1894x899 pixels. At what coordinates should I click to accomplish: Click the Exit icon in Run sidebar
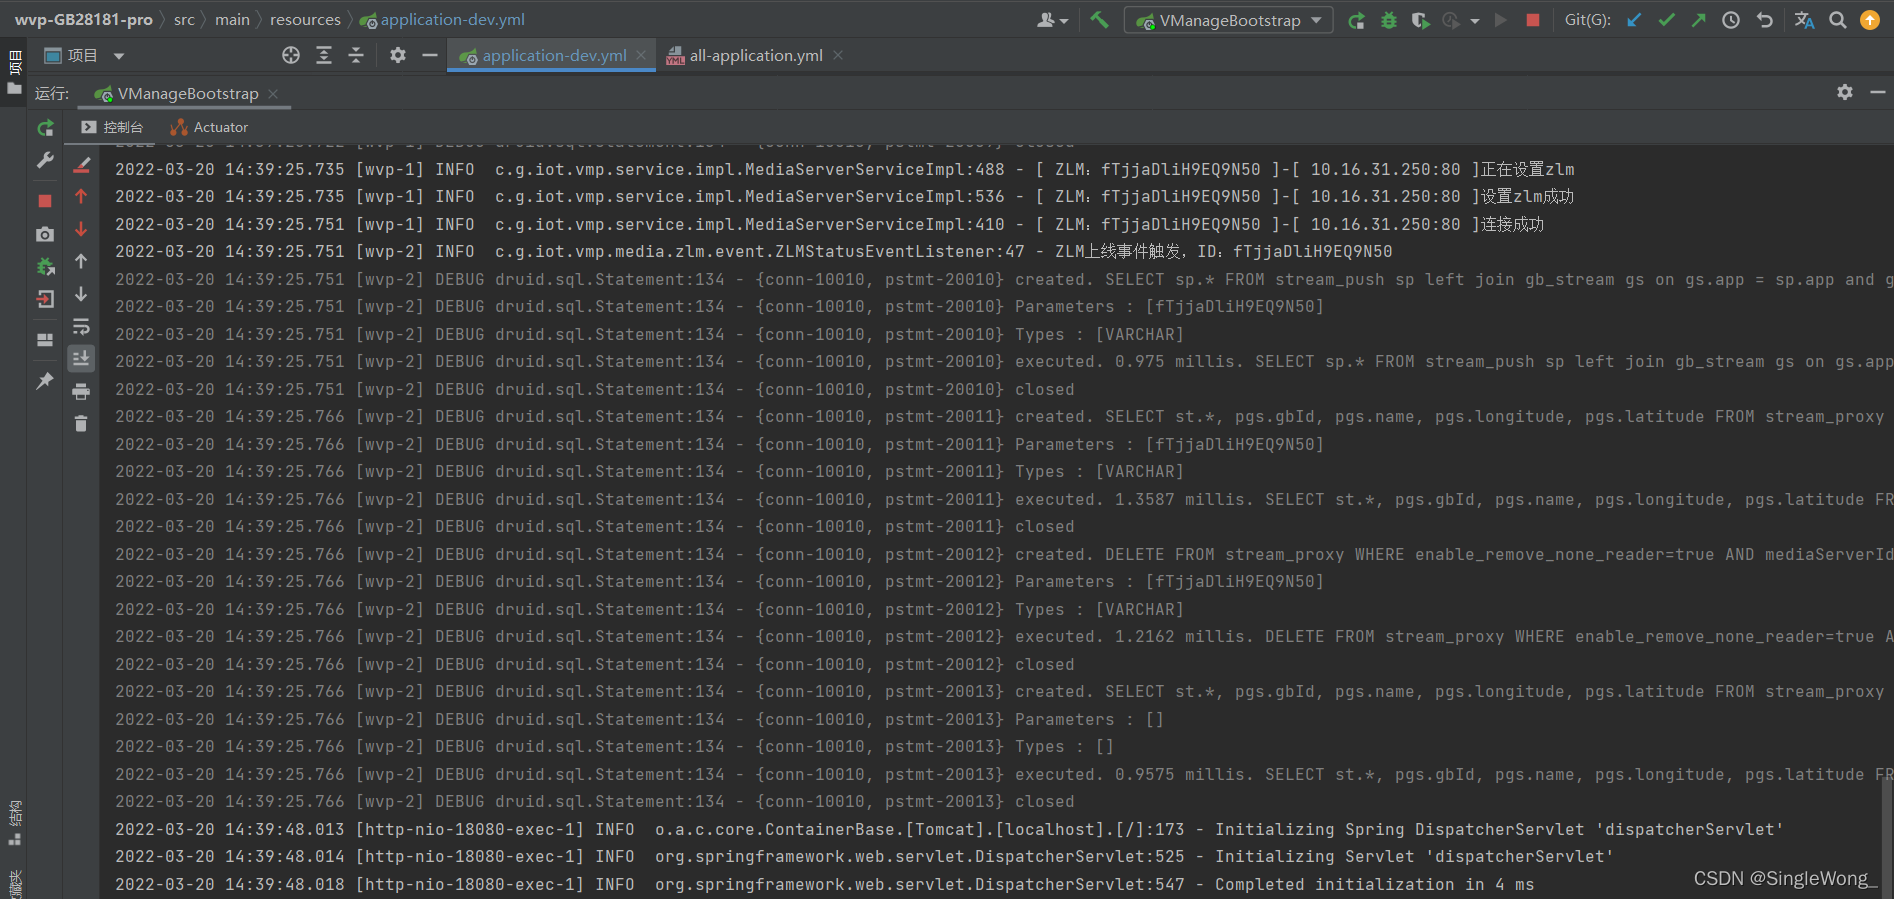pyautogui.click(x=45, y=299)
